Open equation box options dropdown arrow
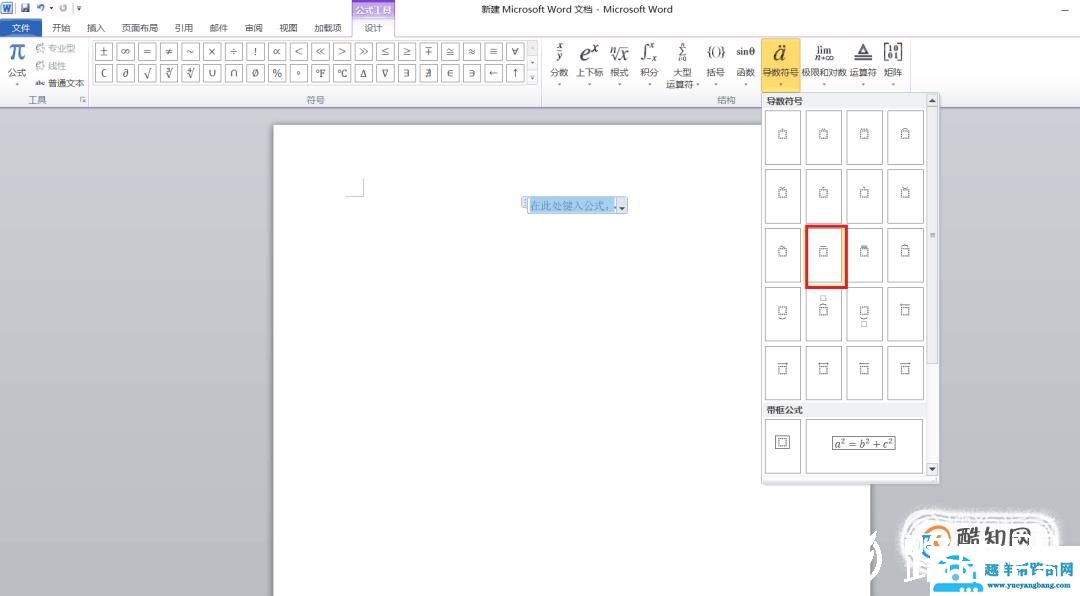Screen dimensions: 1080x596 [622, 206]
